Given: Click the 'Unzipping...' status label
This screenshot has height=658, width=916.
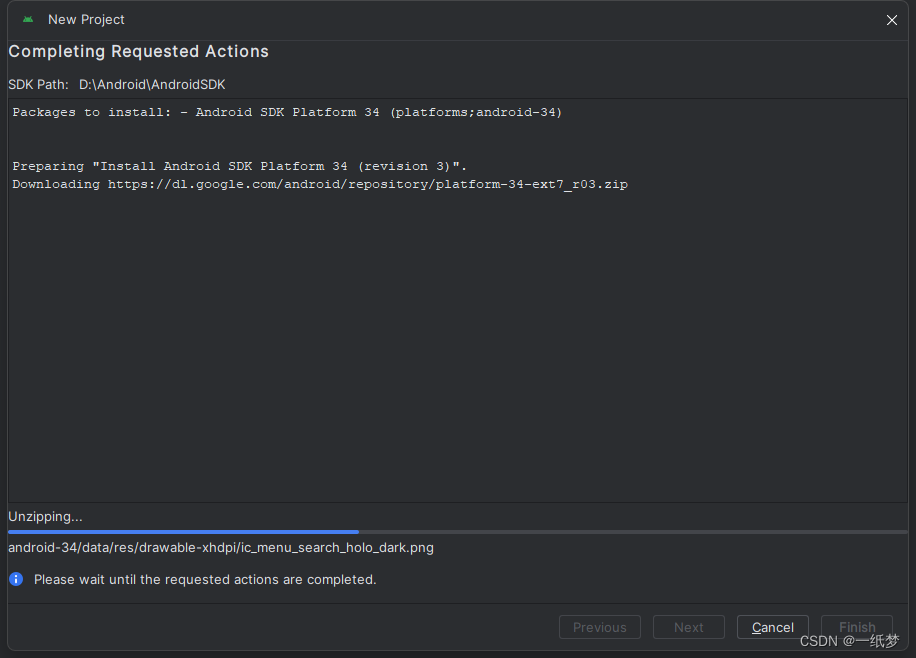Looking at the screenshot, I should point(45,517).
